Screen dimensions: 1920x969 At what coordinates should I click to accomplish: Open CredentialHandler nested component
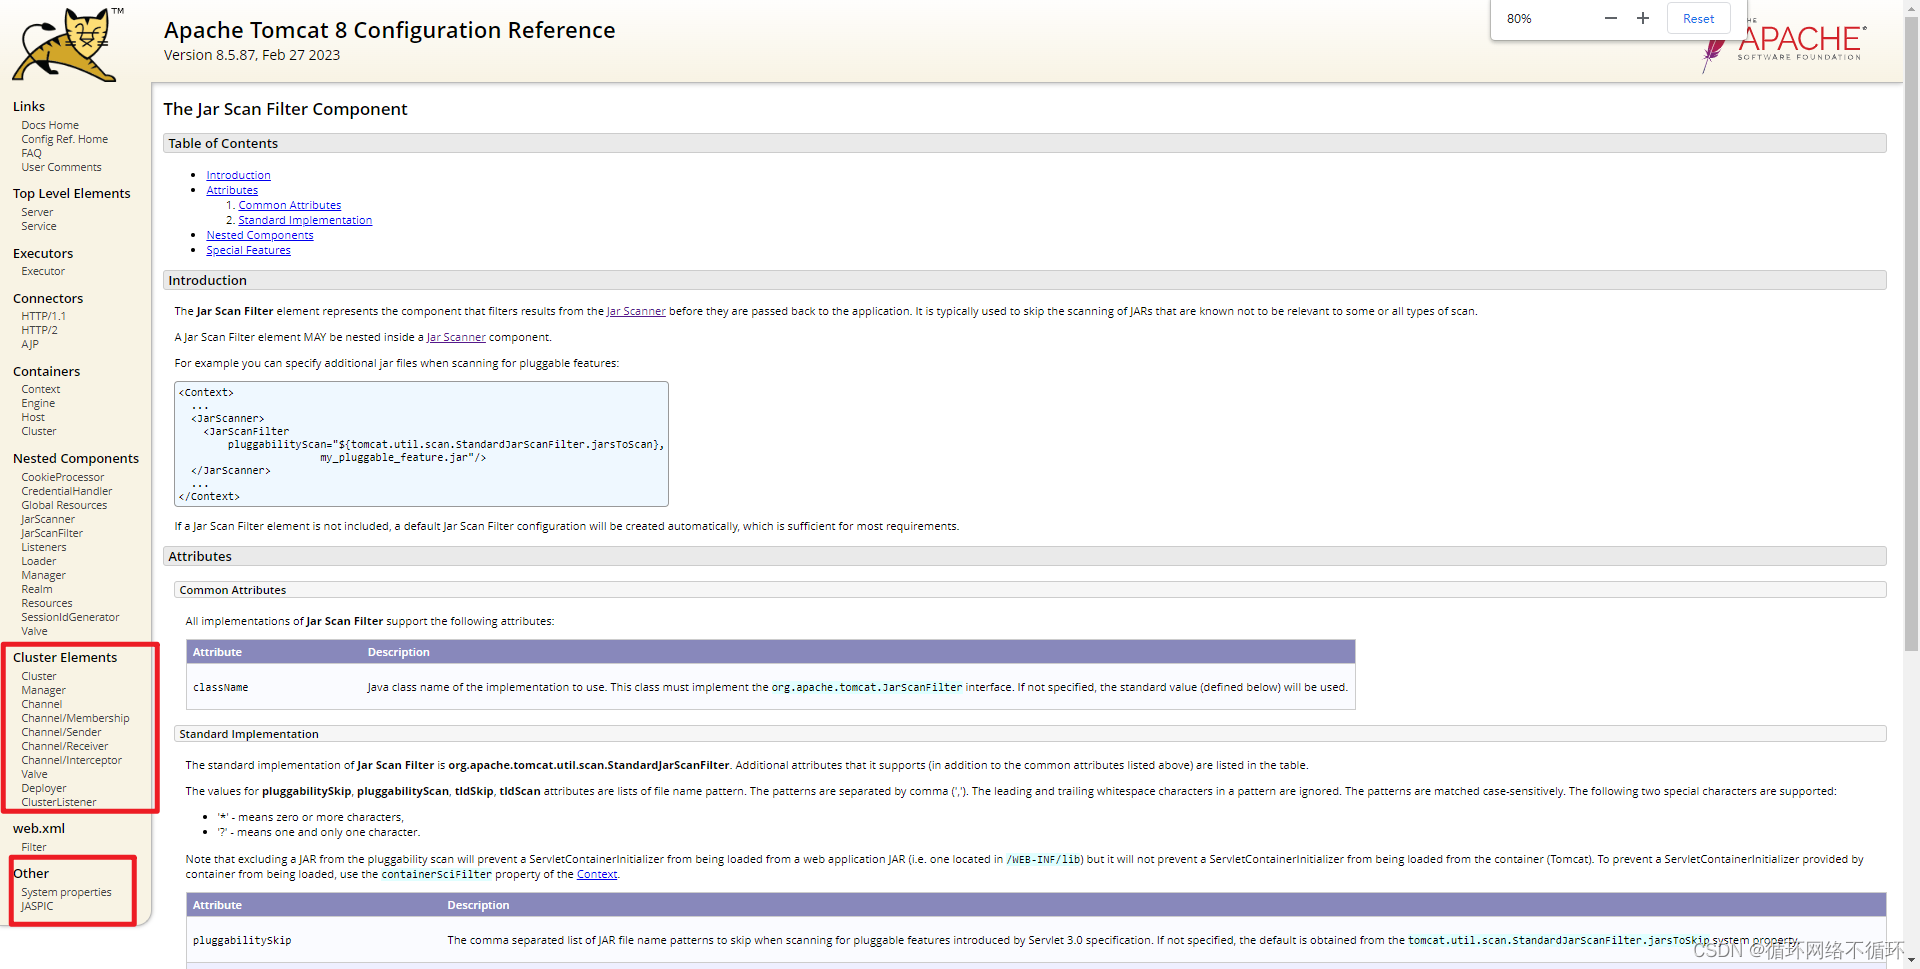(67, 491)
